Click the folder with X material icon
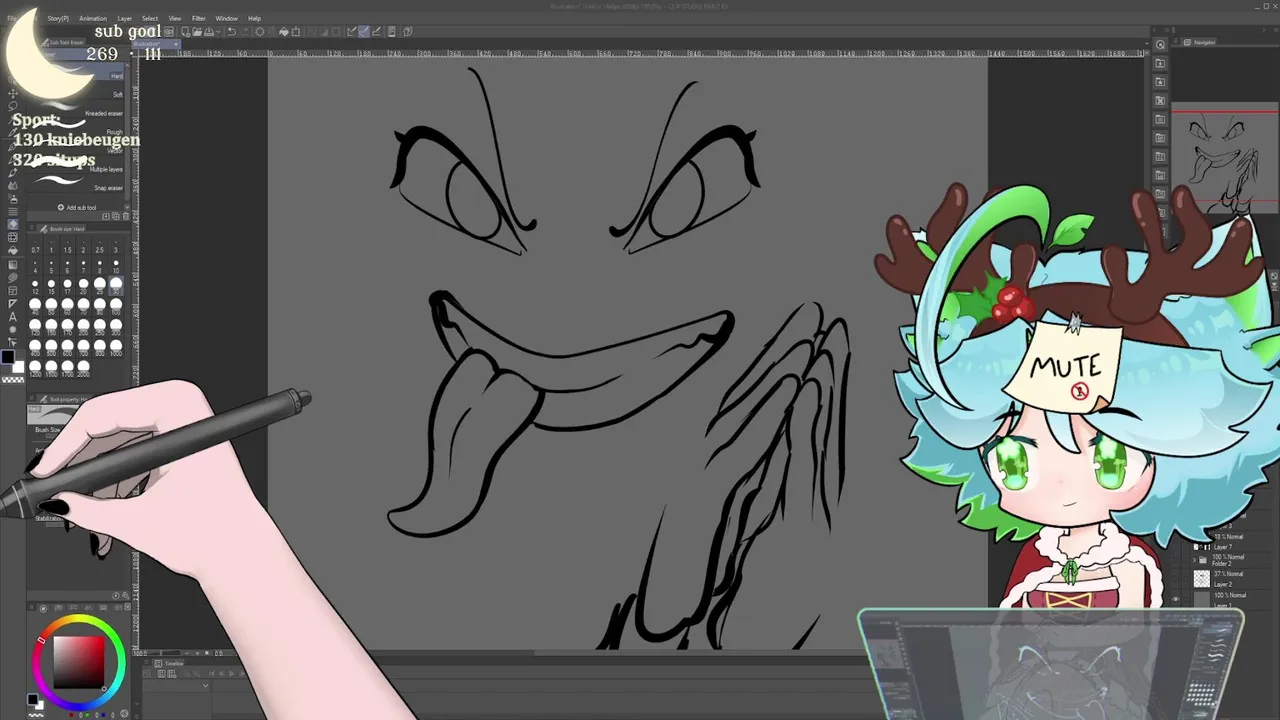Image resolution: width=1280 pixels, height=720 pixels. (x=1160, y=101)
